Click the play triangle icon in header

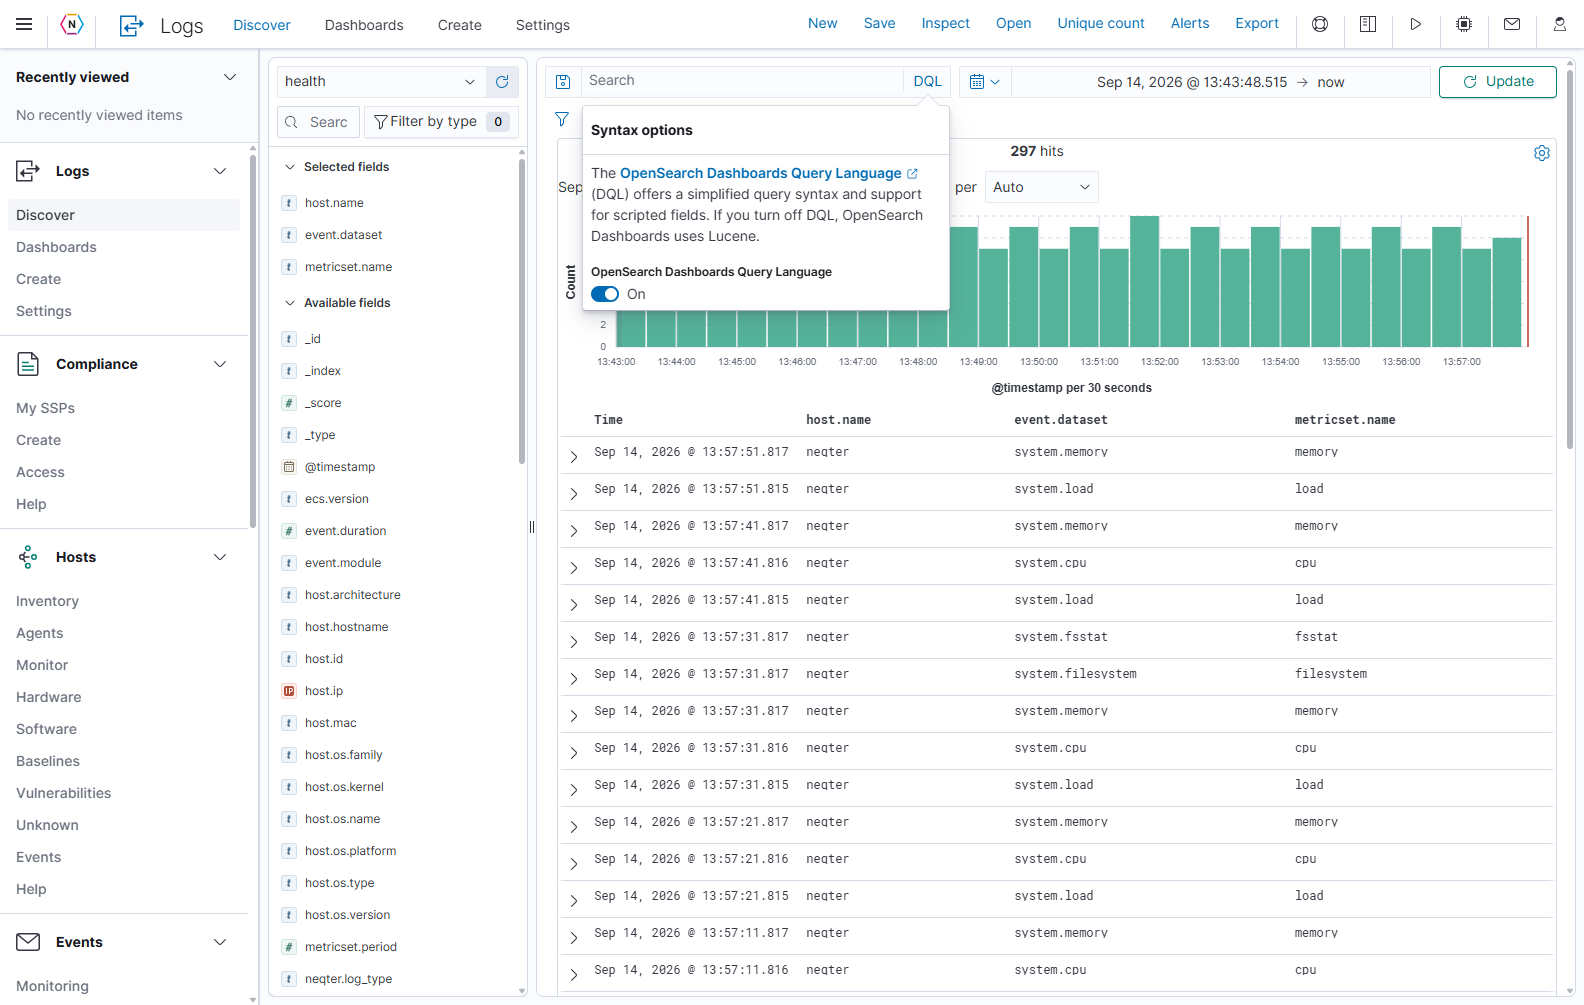(1416, 24)
